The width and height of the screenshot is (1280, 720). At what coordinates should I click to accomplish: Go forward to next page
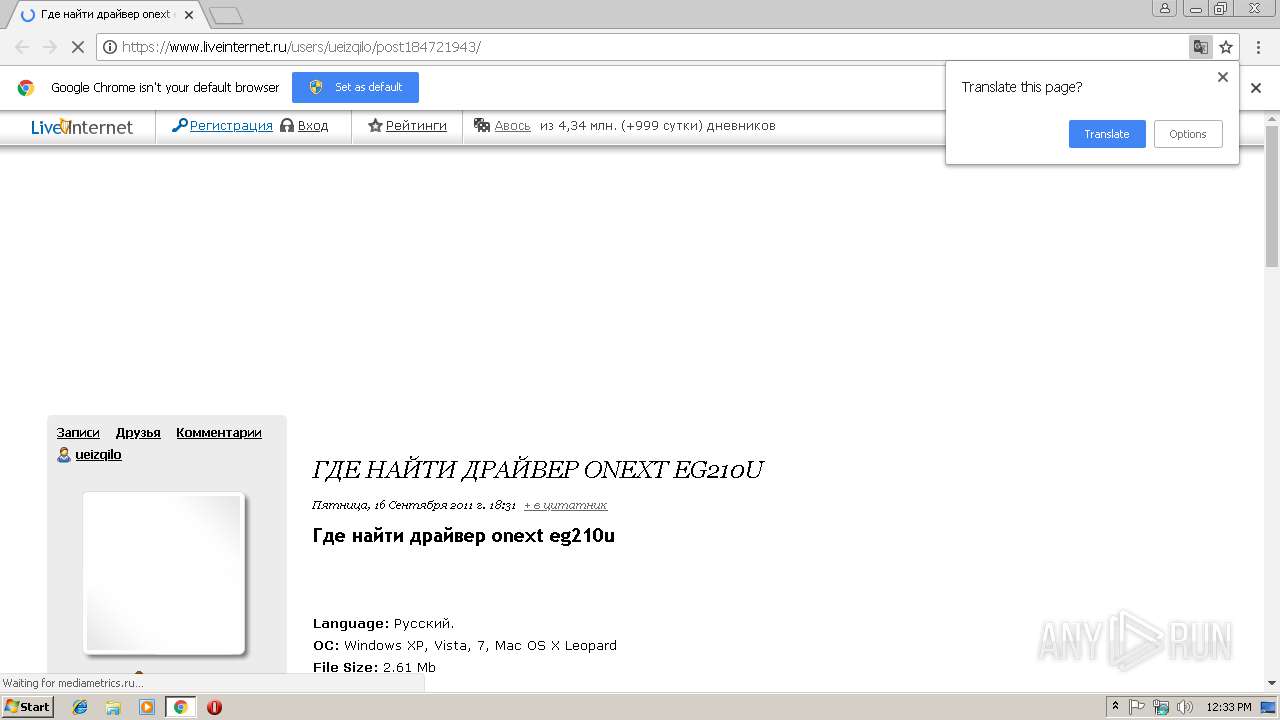tap(50, 47)
